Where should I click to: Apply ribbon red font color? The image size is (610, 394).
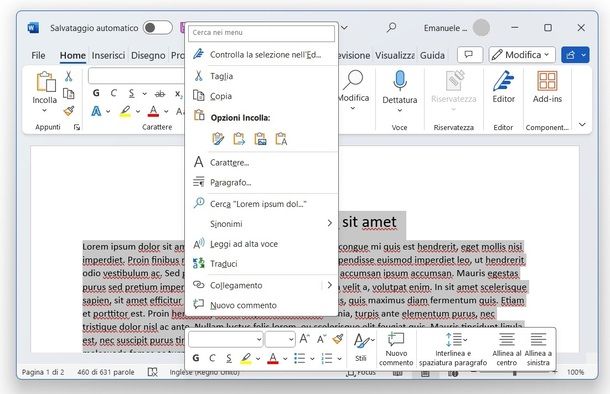pyautogui.click(x=154, y=112)
